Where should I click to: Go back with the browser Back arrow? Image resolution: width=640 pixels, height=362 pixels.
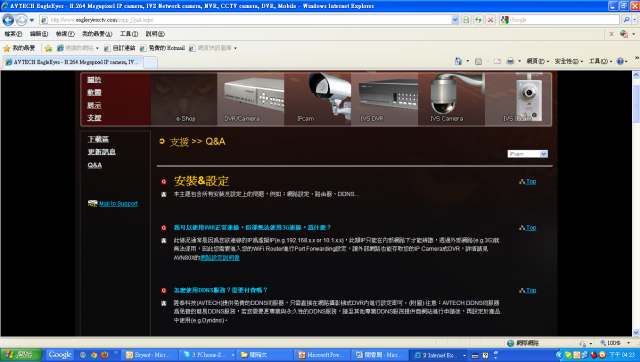pos(8,20)
